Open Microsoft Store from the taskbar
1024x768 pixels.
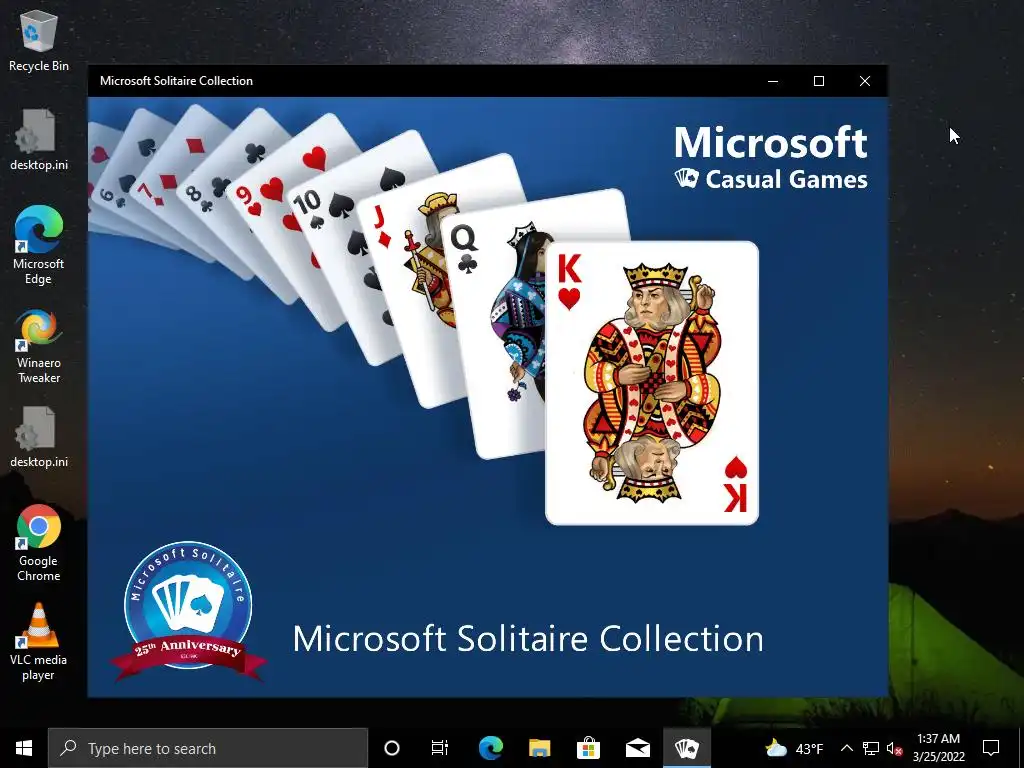588,748
